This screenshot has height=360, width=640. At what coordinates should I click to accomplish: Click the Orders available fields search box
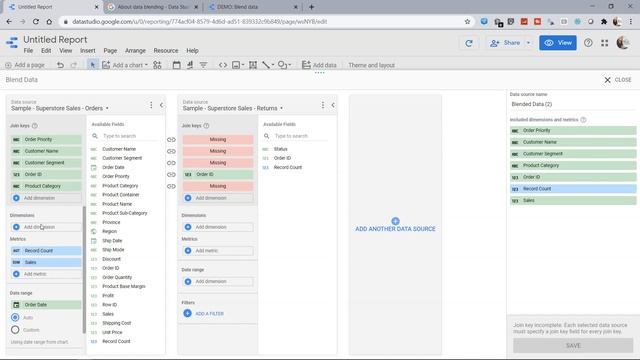pos(124,136)
